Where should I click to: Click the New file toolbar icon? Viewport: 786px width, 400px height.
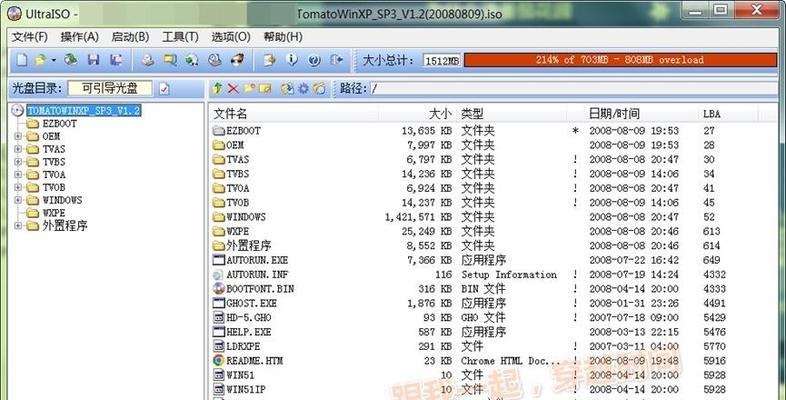point(22,60)
